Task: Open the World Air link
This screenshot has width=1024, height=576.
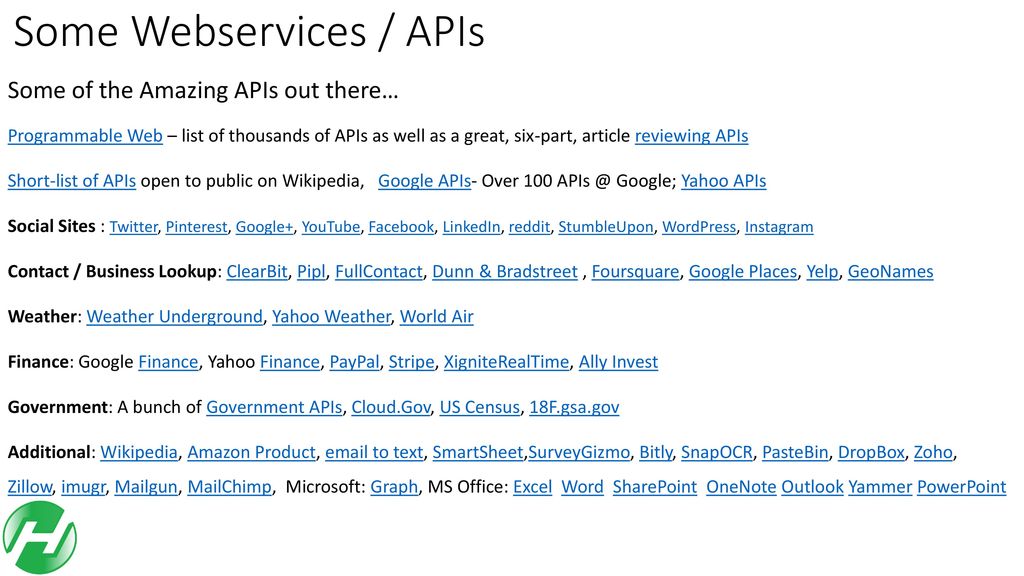Action: [437, 317]
